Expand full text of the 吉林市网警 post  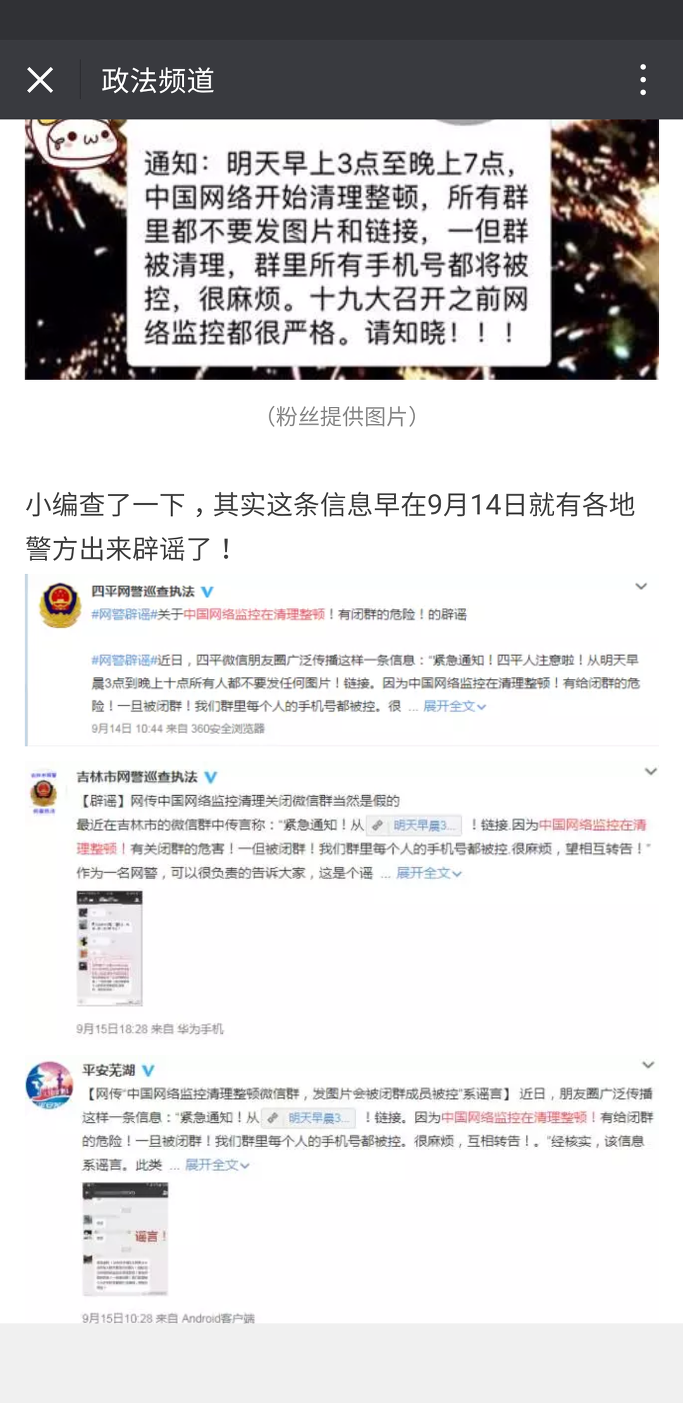(429, 873)
